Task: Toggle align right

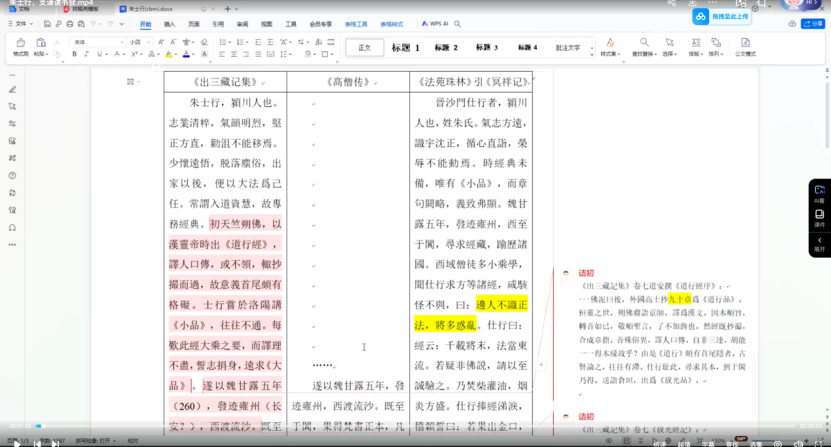Action: 246,54
